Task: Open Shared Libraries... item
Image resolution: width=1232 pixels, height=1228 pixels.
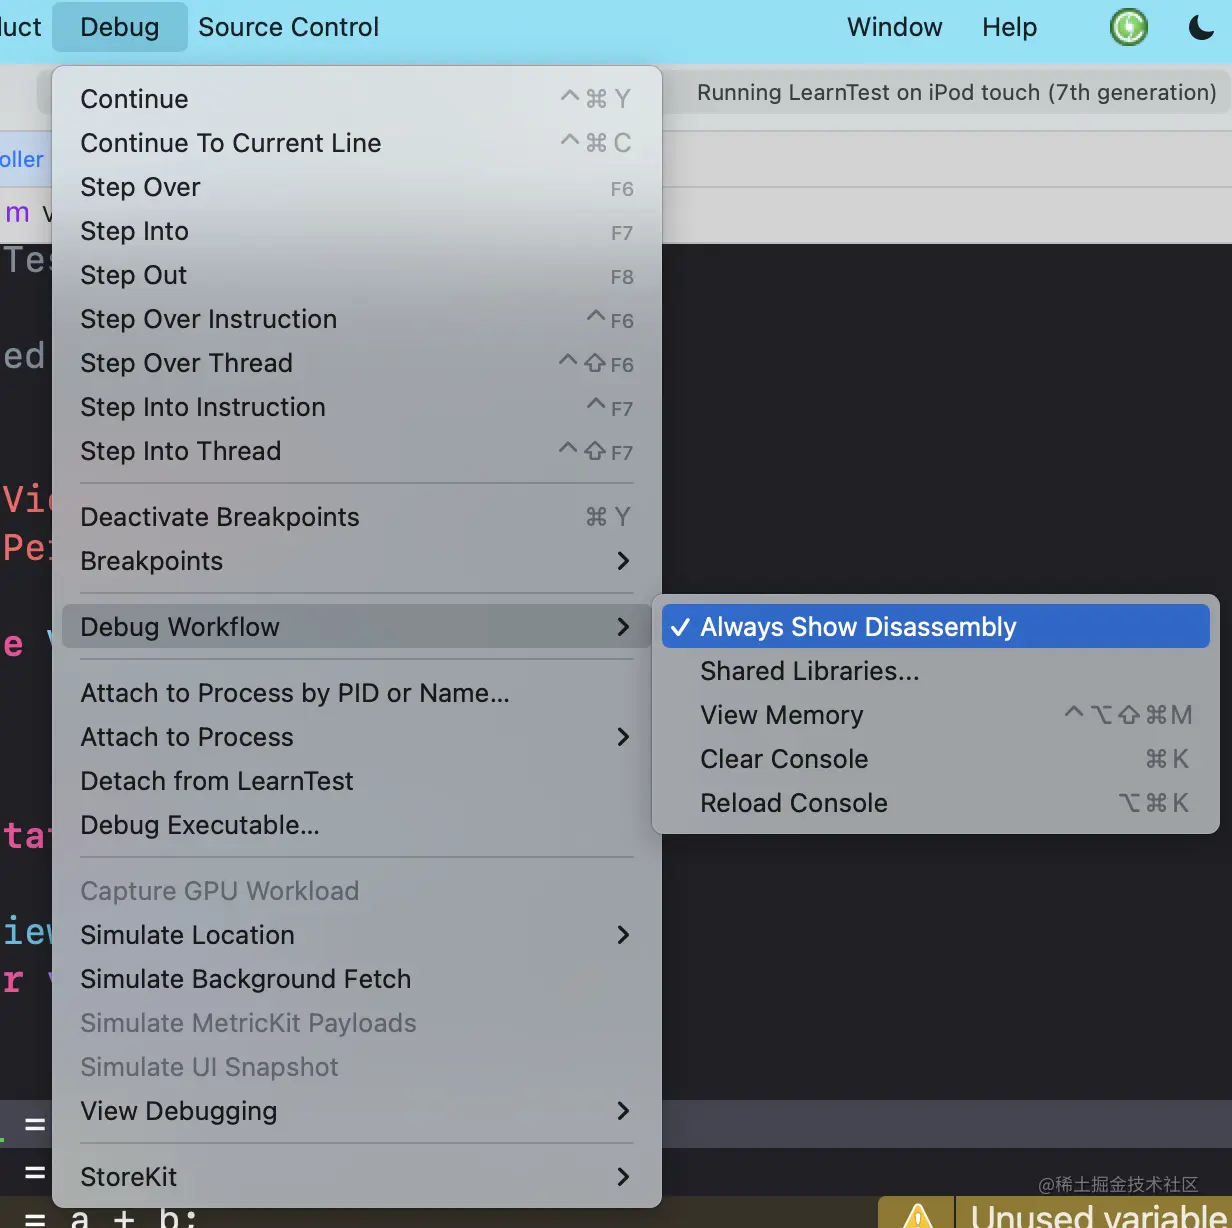Action: (936, 671)
